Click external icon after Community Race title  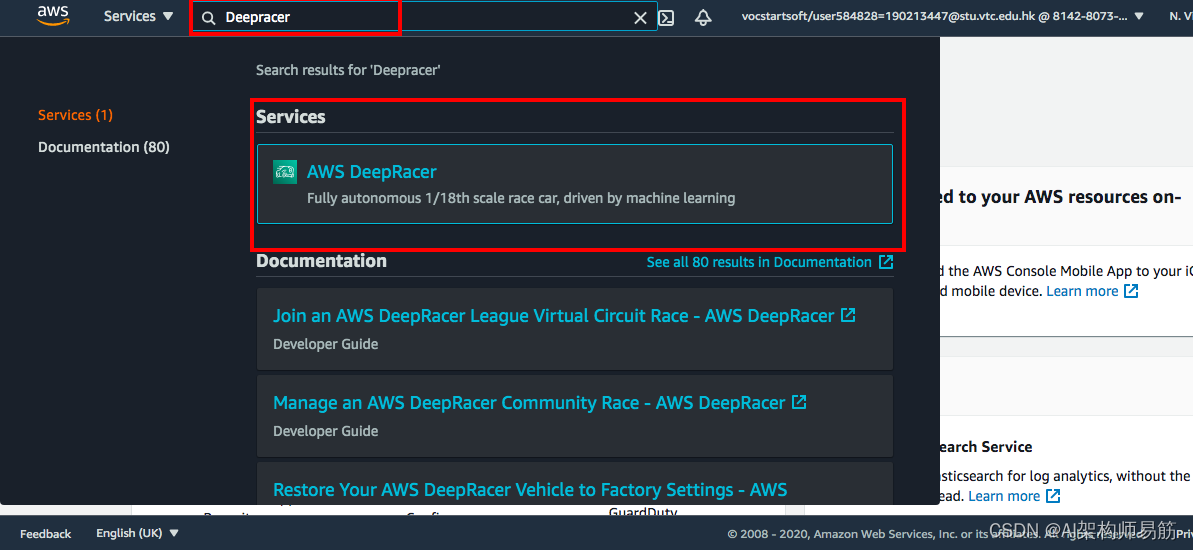(x=799, y=402)
